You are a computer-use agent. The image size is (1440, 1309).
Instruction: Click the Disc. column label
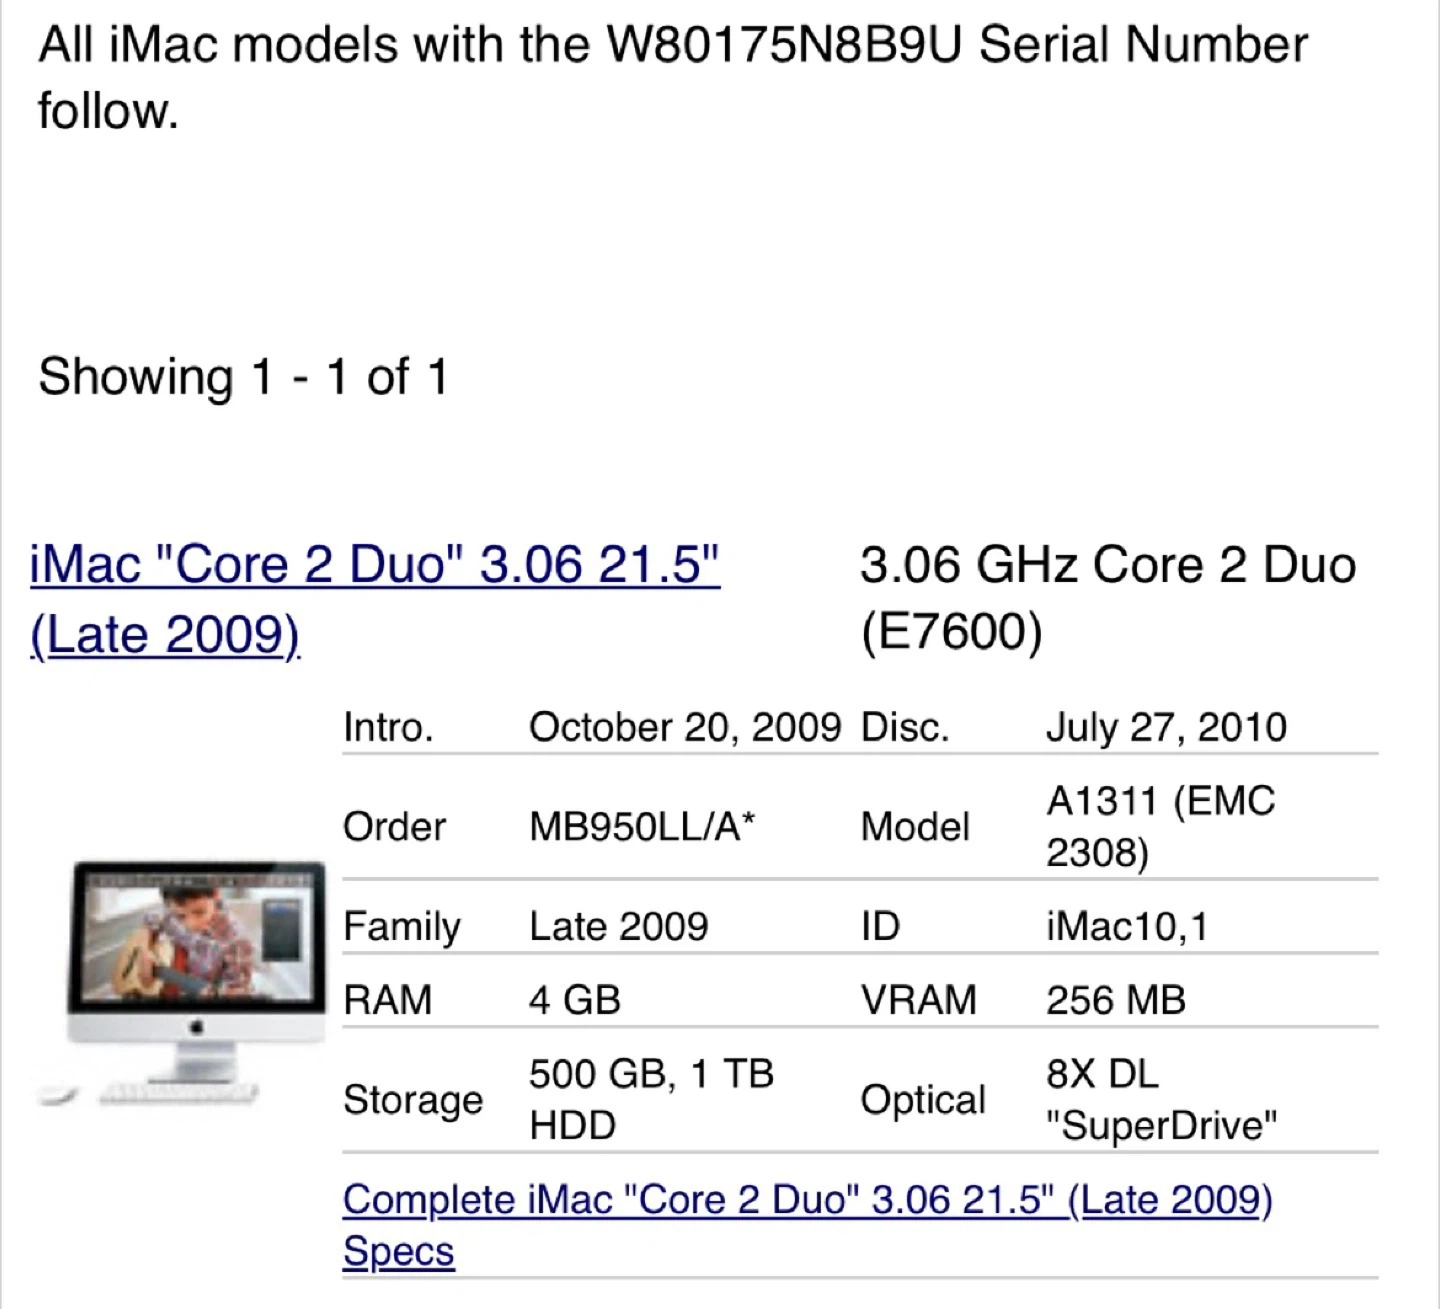click(905, 728)
